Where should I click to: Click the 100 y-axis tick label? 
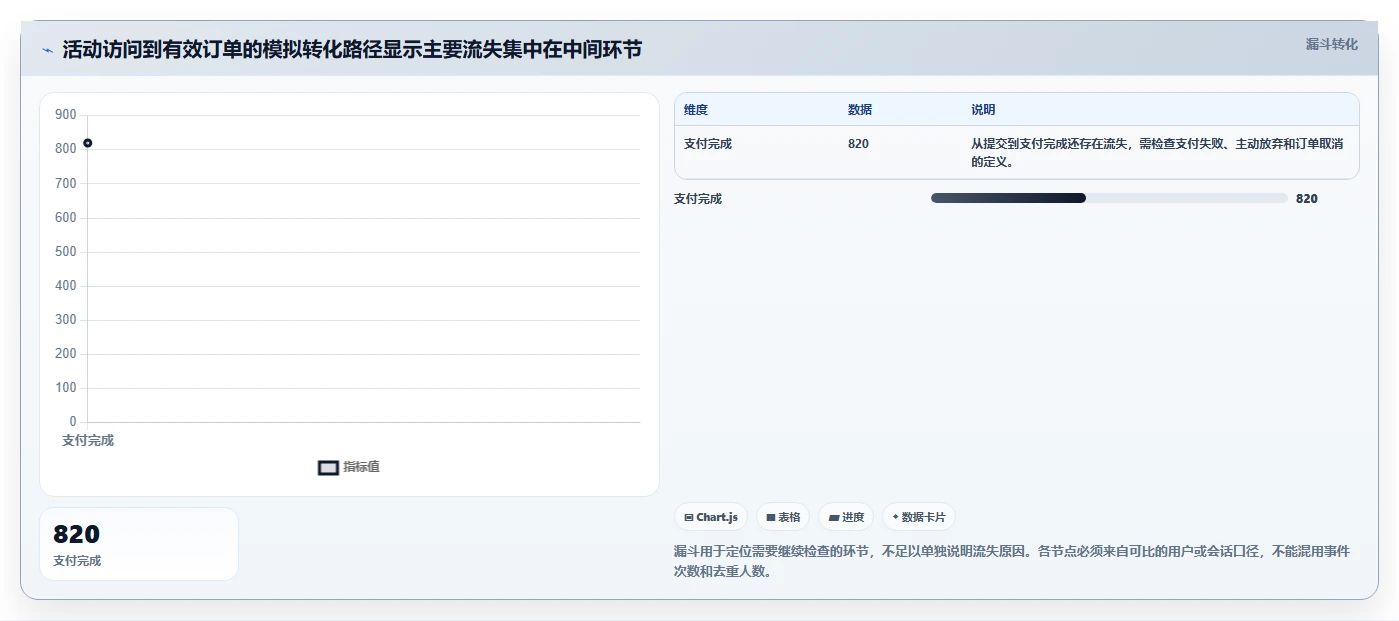click(x=66, y=387)
